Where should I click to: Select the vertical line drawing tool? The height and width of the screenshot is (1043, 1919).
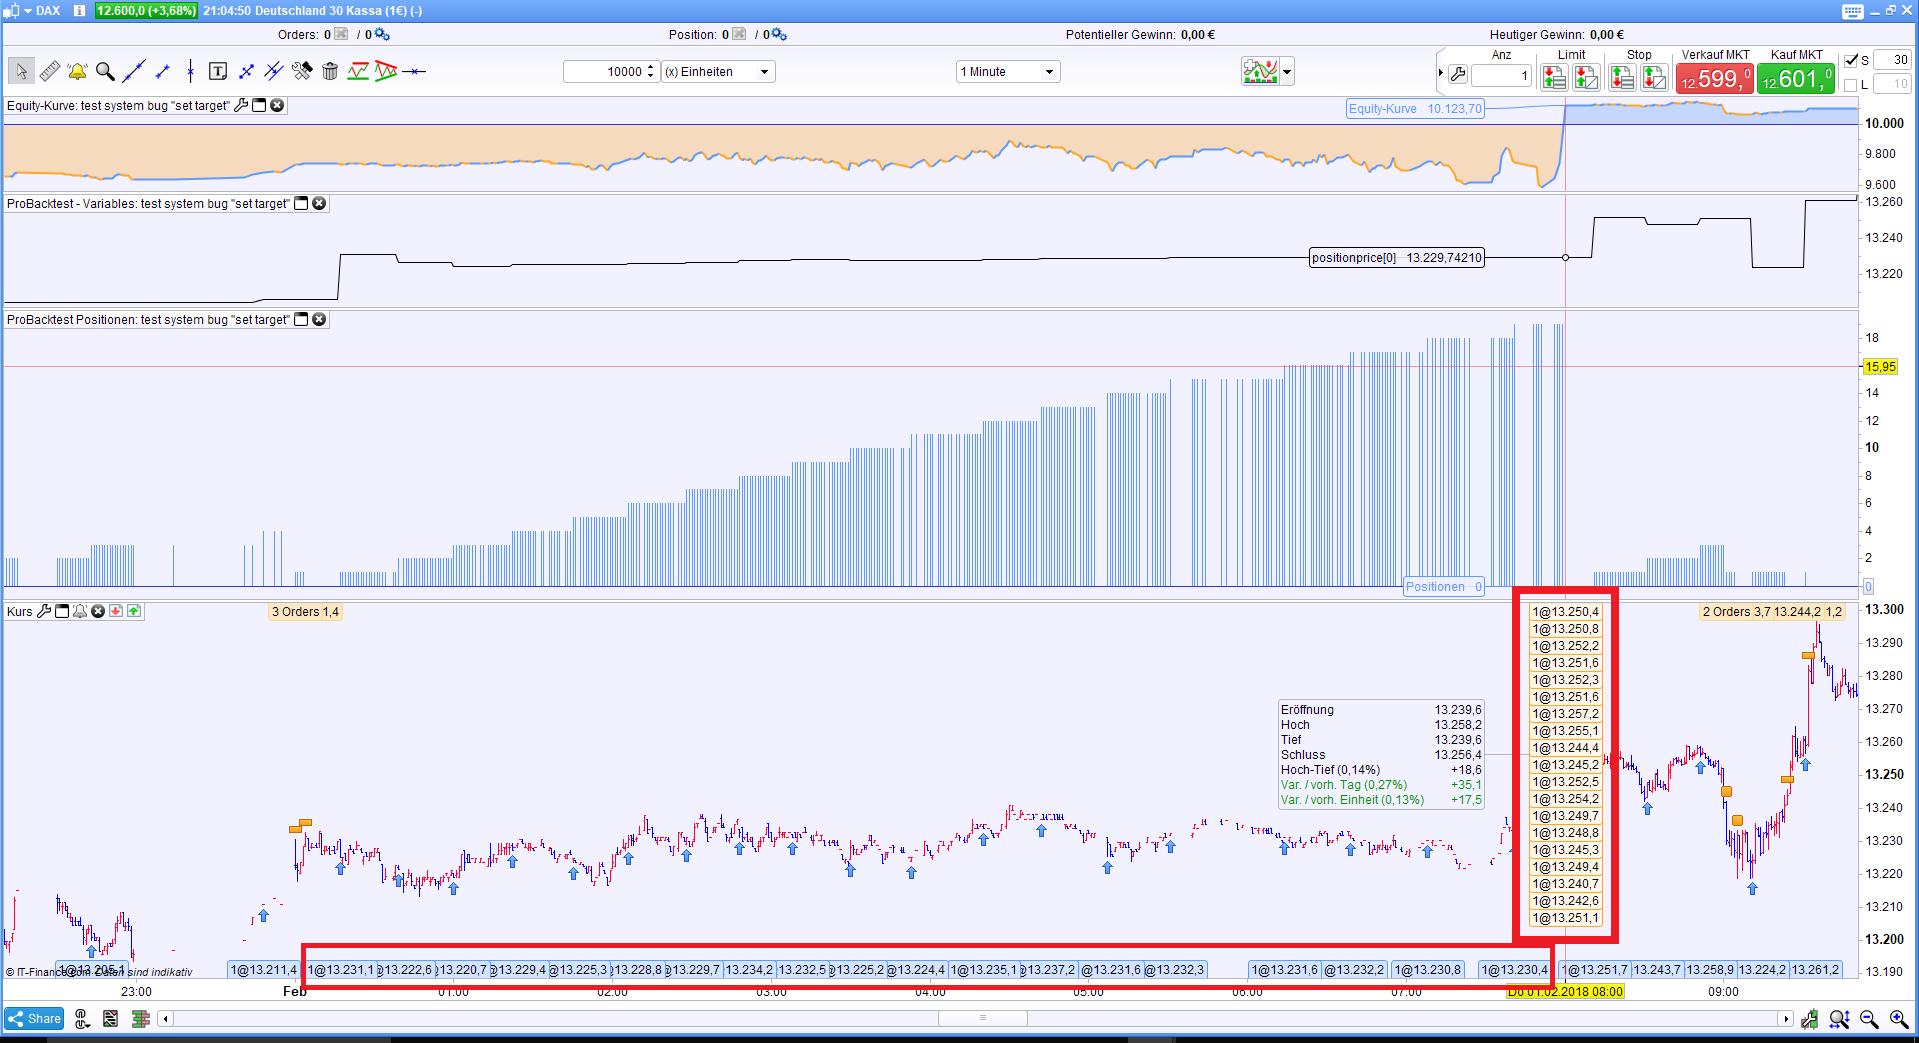click(x=190, y=72)
